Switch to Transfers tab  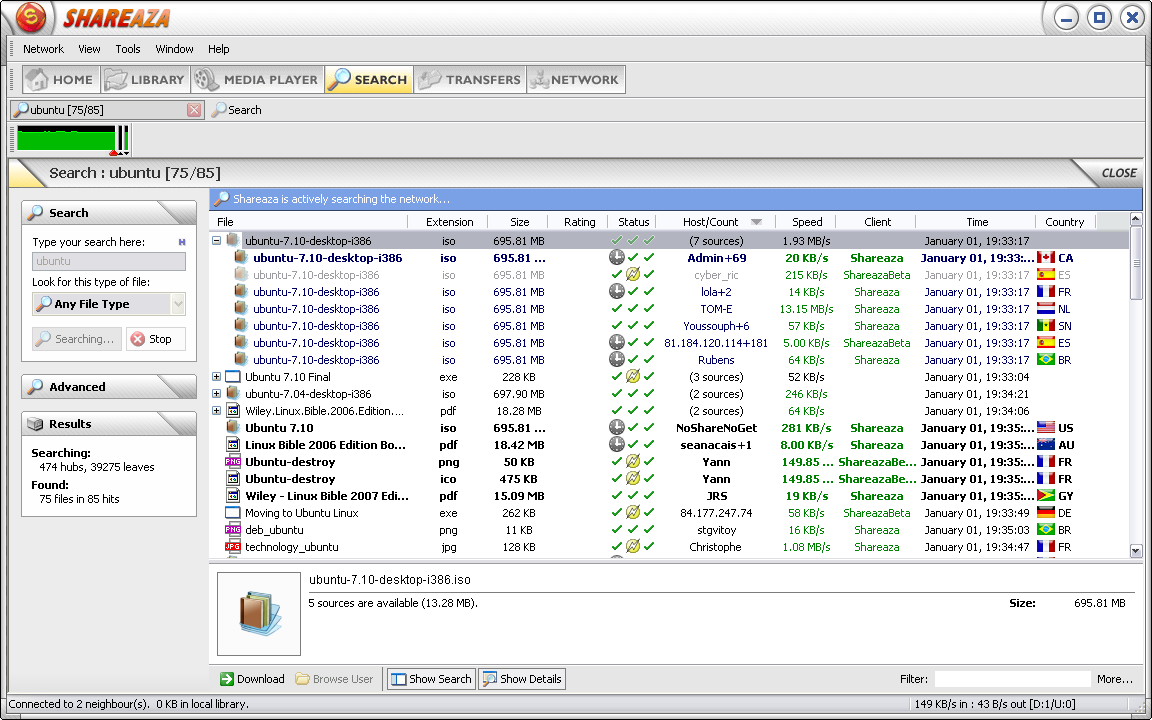(470, 79)
